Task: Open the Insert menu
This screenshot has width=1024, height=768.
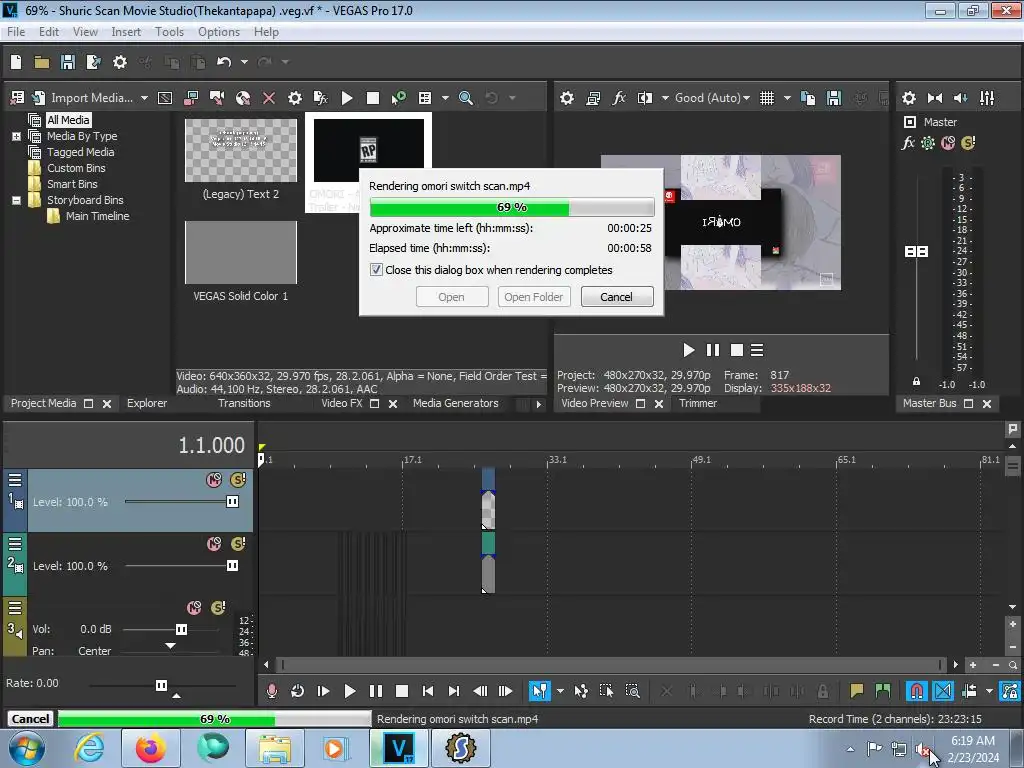Action: point(126,32)
